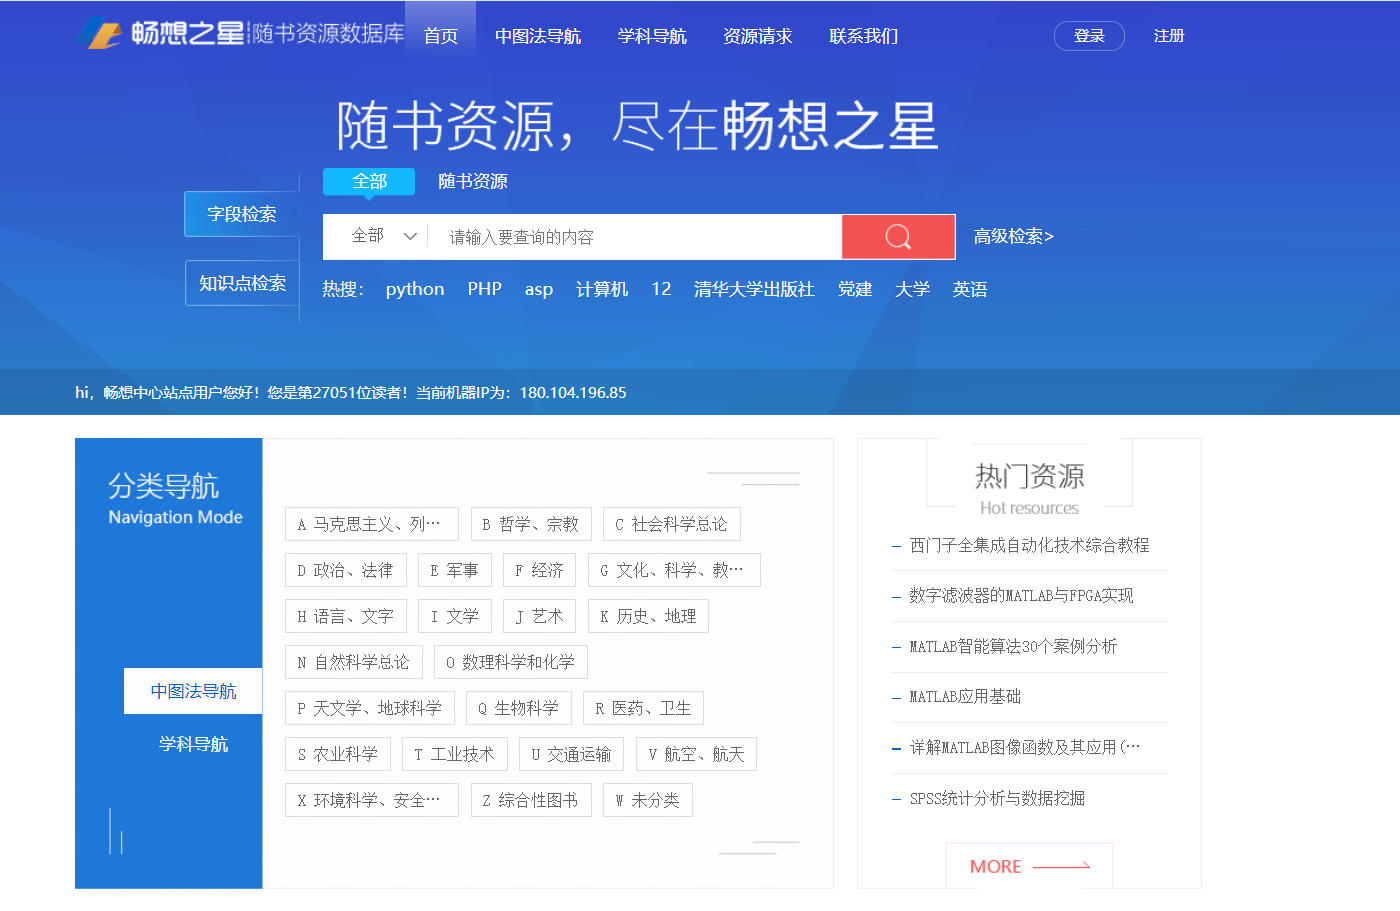Switch to 知识点检索 mode
This screenshot has height=911, width=1400.
pyautogui.click(x=242, y=283)
